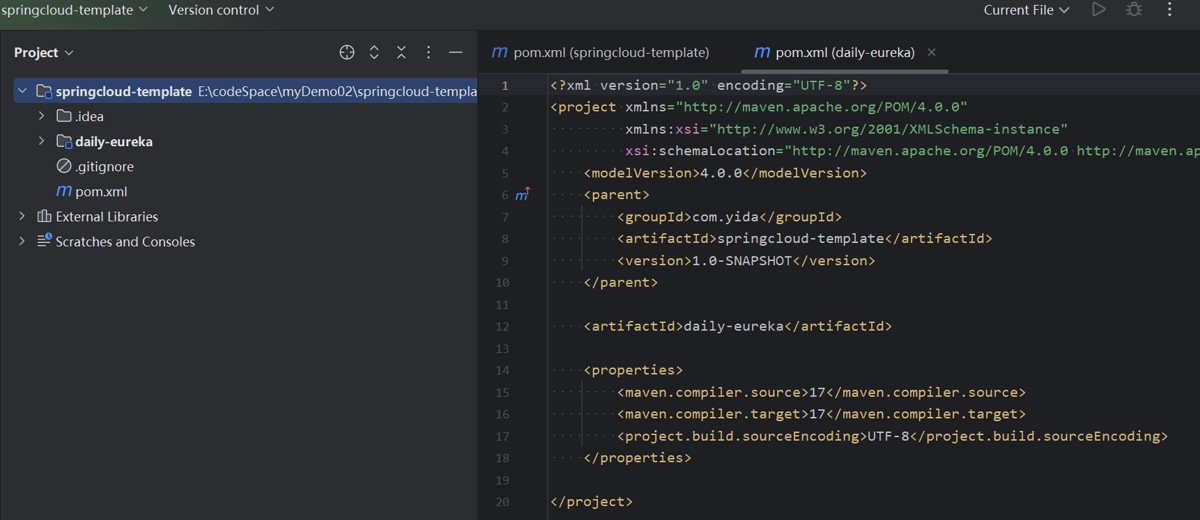1200x520 pixels.
Task: Click the Maven icon beside pom.xml in tree
Action: tap(64, 191)
